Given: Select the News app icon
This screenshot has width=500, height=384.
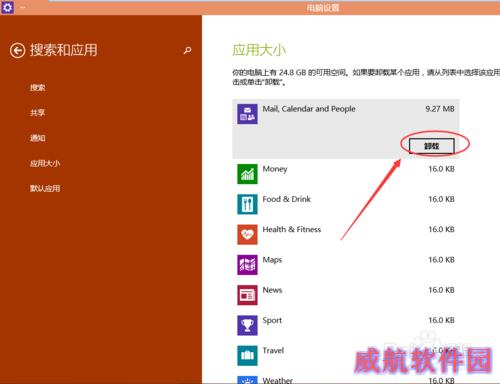Looking at the screenshot, I should pos(247,295).
